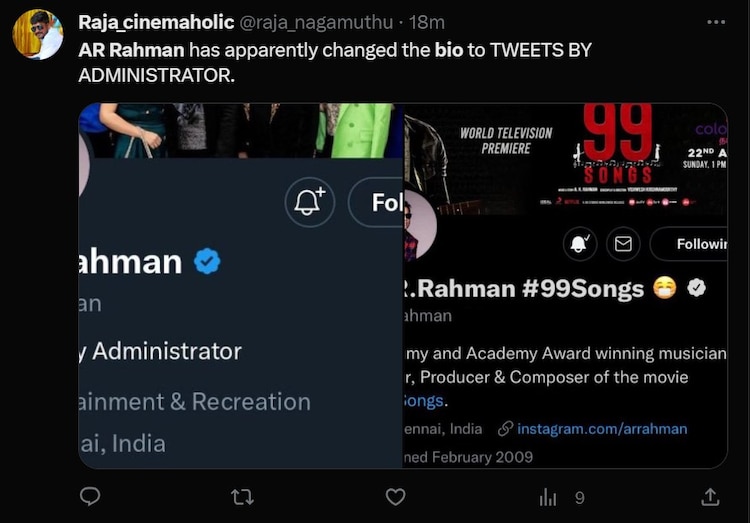Click the share tweet icon
This screenshot has height=523, width=750.
[710, 496]
